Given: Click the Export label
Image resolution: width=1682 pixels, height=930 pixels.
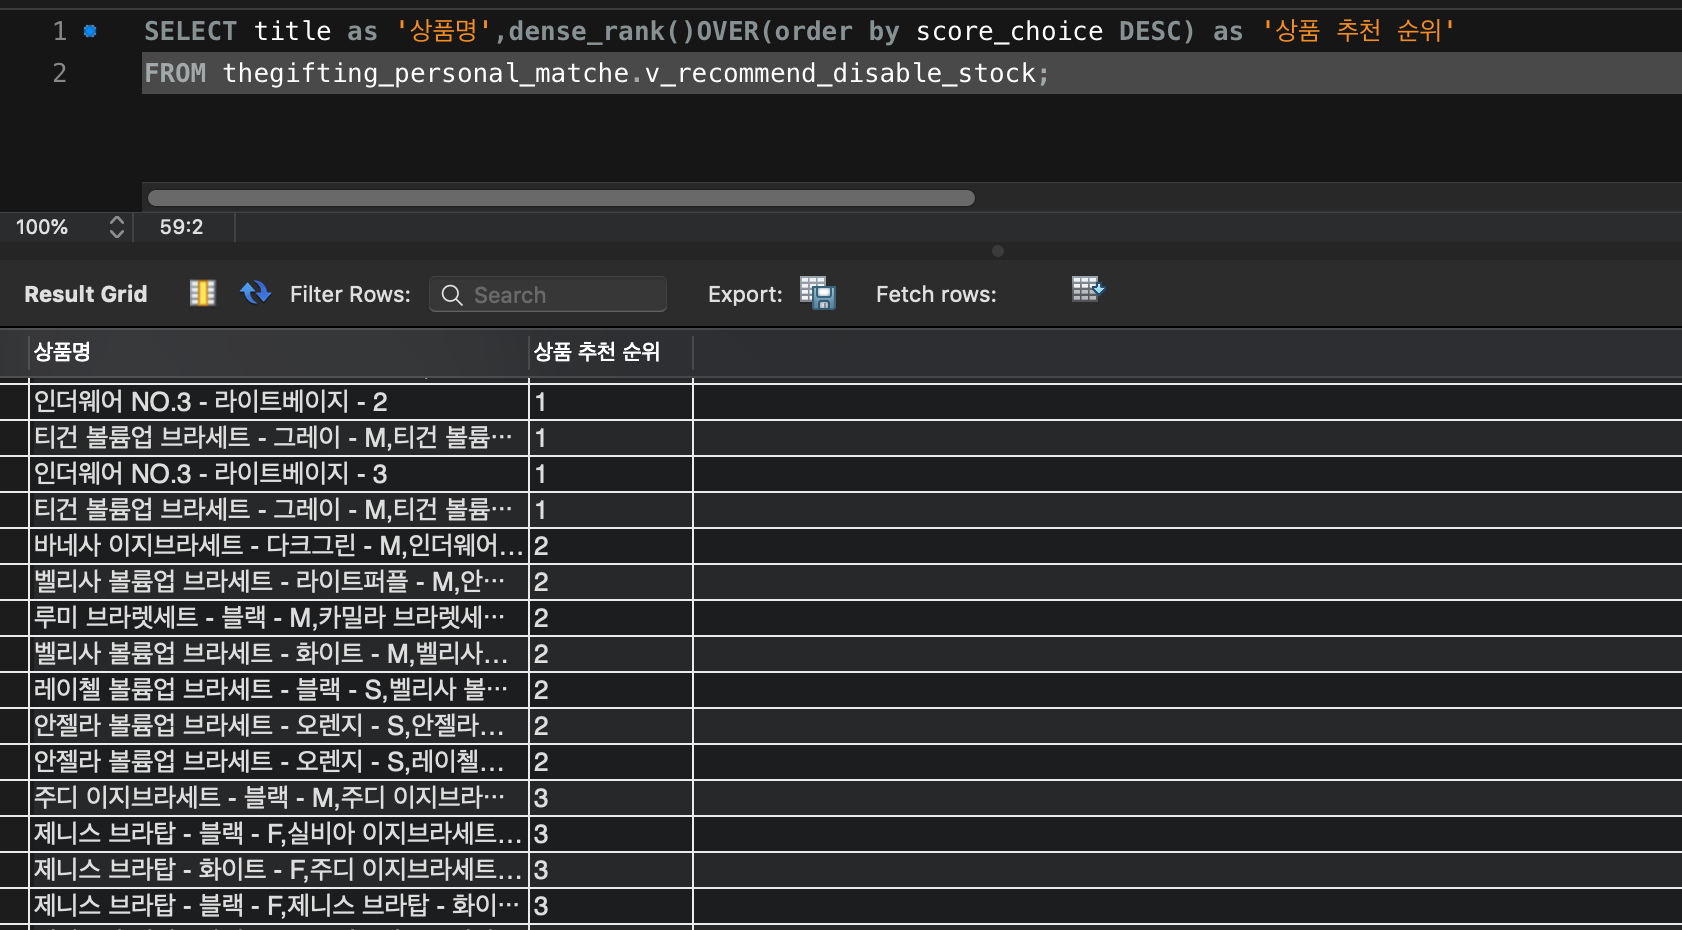Looking at the screenshot, I should point(745,294).
